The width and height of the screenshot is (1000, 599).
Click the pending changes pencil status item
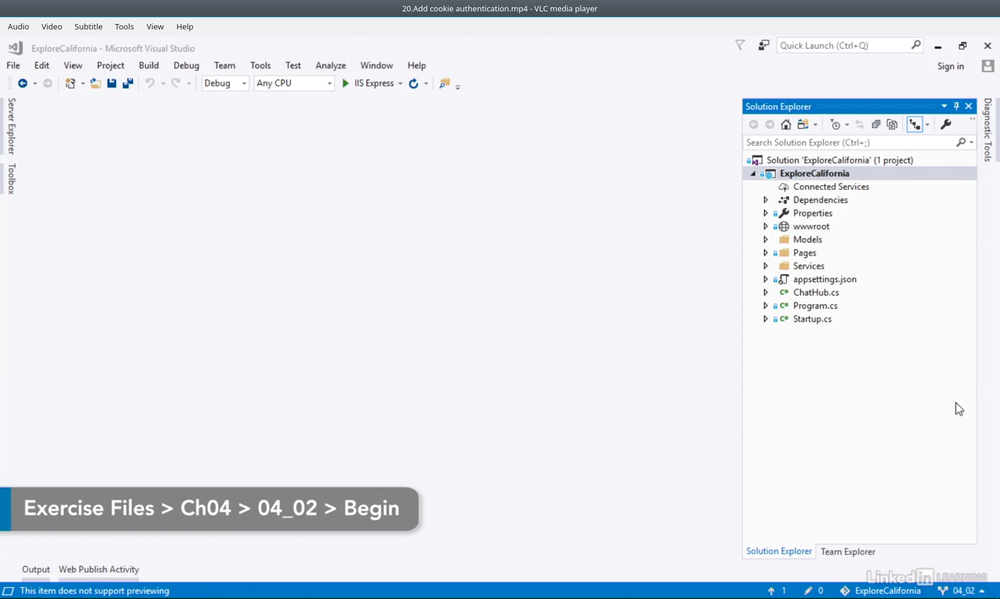814,591
